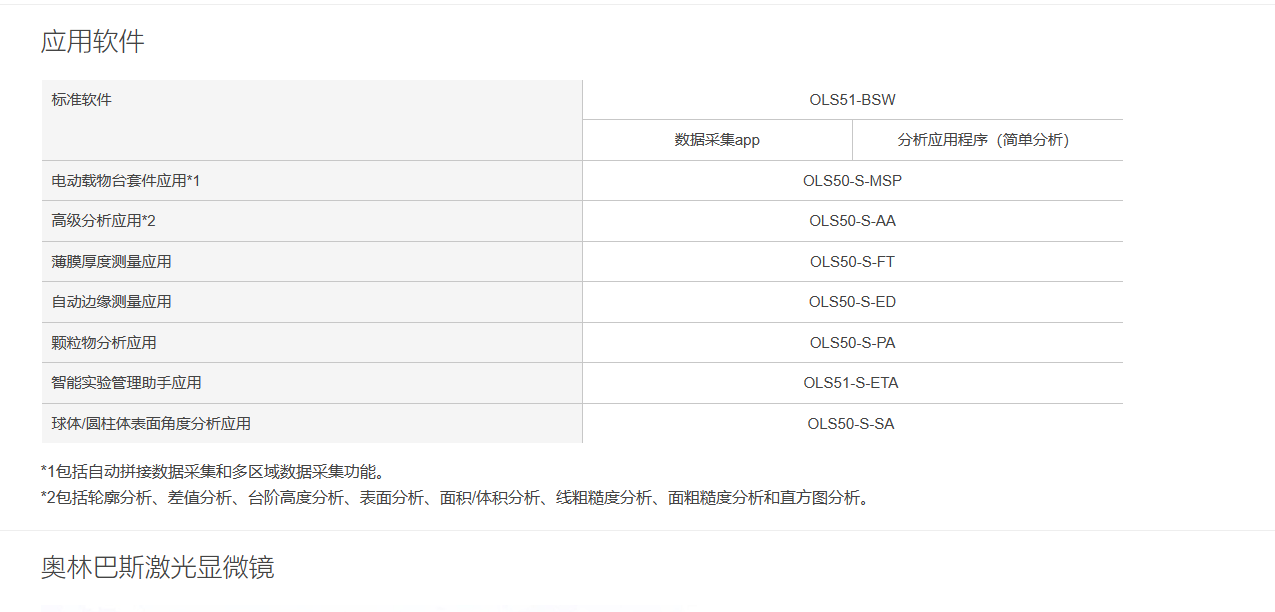Click the OLS50-S-AA value
This screenshot has height=612, width=1275.
point(853,221)
